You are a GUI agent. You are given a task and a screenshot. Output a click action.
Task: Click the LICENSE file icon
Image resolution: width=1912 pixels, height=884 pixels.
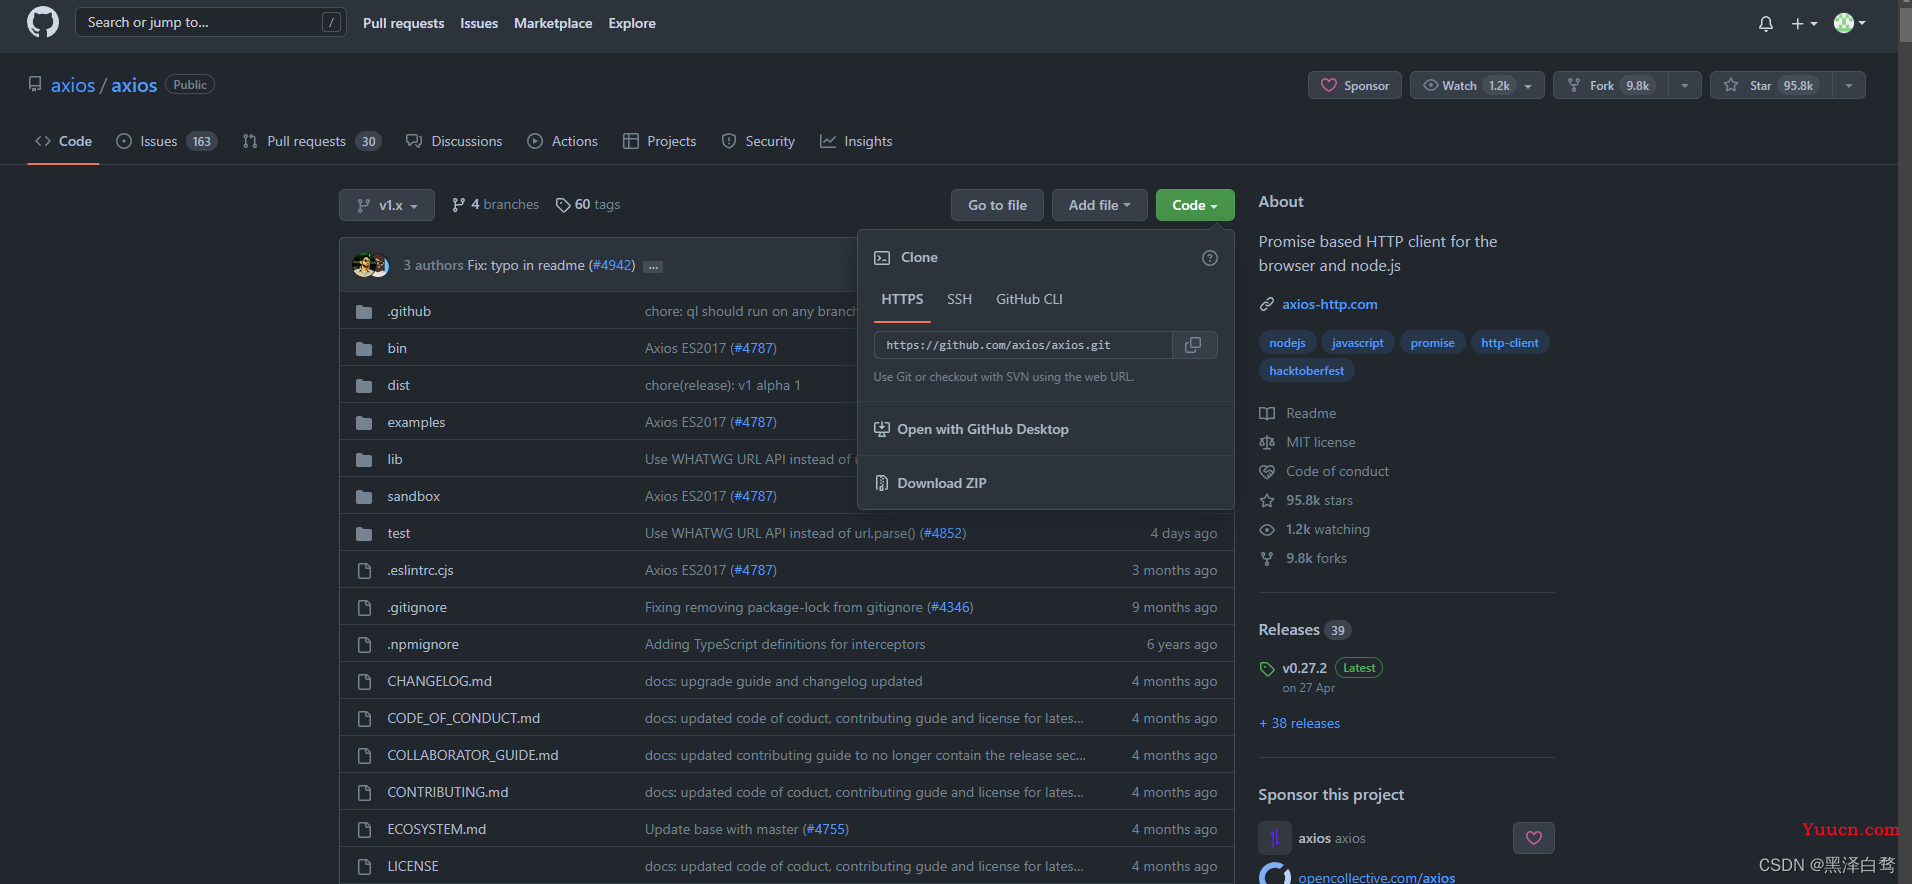pyautogui.click(x=364, y=867)
